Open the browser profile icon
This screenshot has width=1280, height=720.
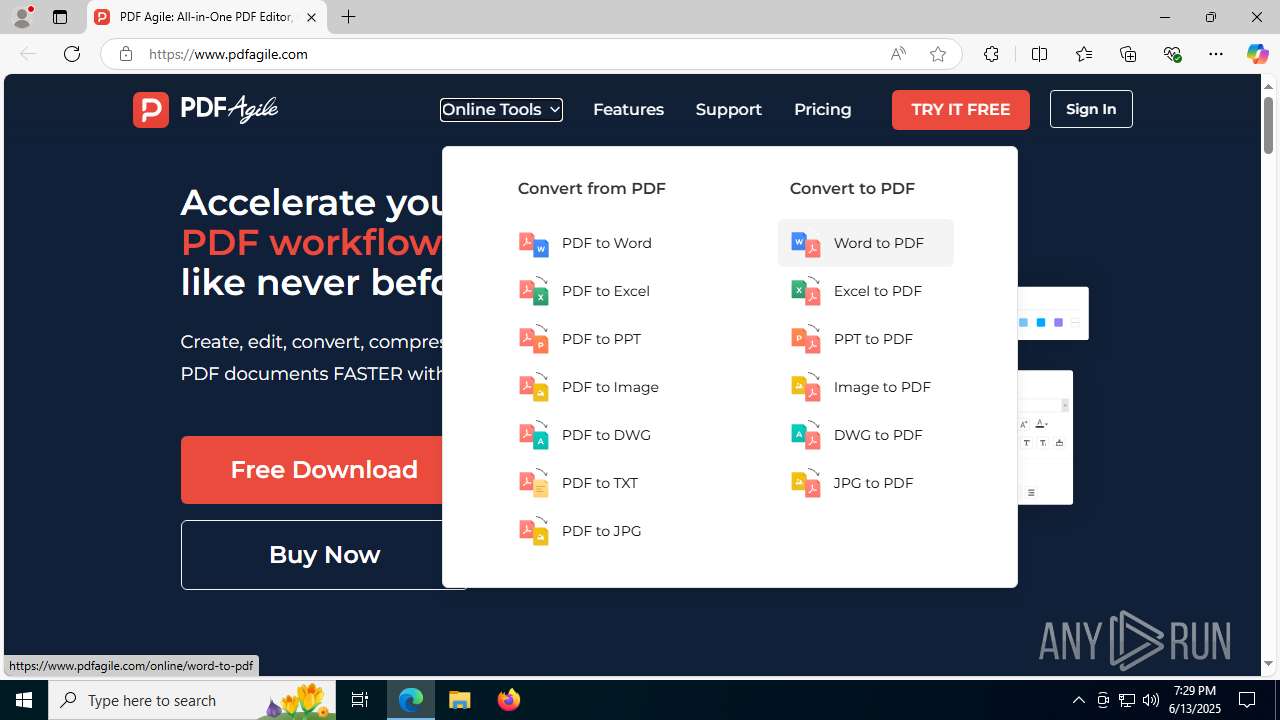22,17
